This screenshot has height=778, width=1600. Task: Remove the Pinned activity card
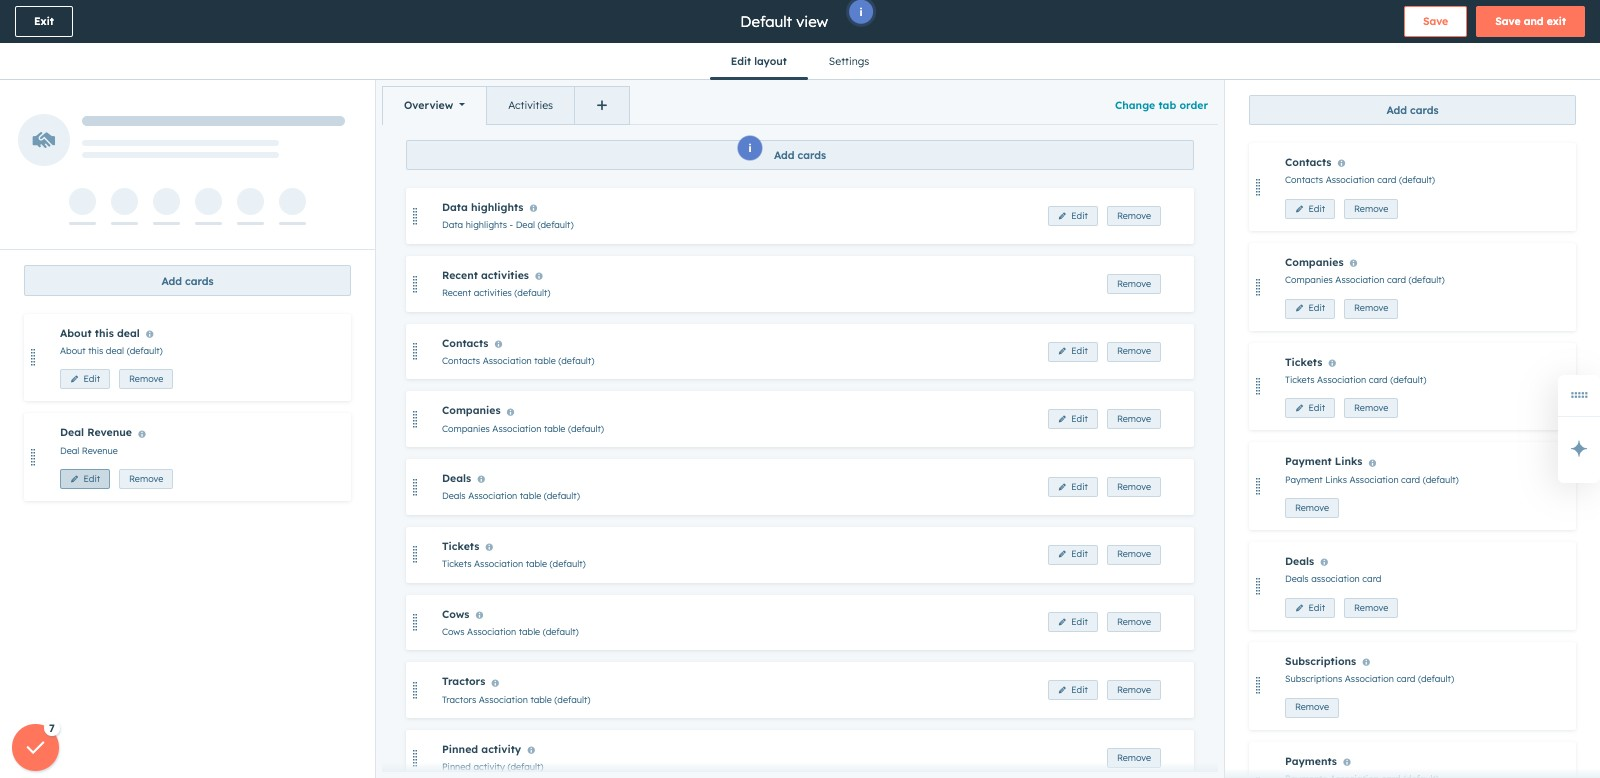tap(1134, 758)
